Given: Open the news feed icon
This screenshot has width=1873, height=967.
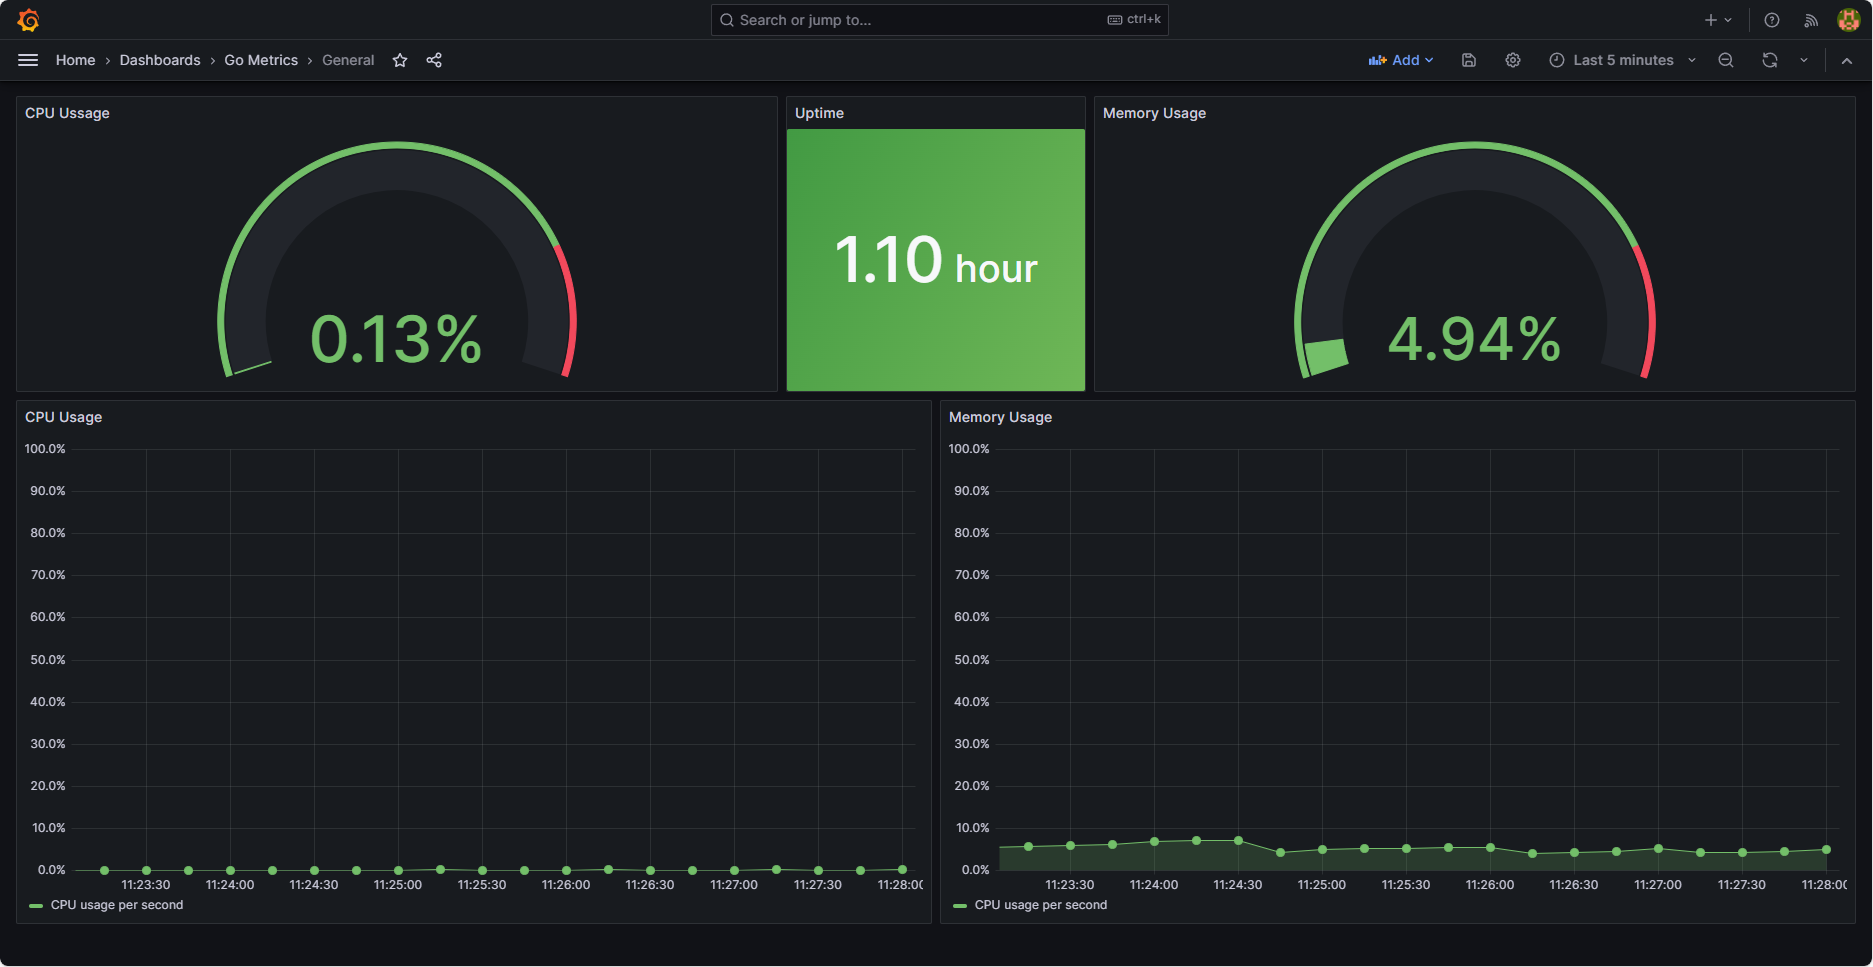Looking at the screenshot, I should point(1811,20).
